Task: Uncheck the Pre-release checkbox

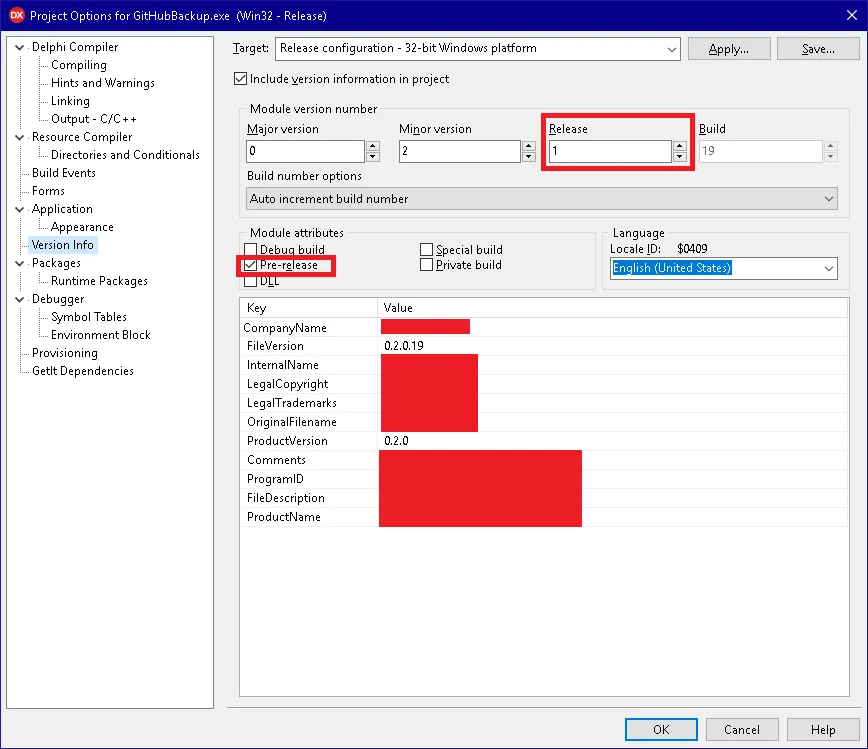Action: (251, 265)
